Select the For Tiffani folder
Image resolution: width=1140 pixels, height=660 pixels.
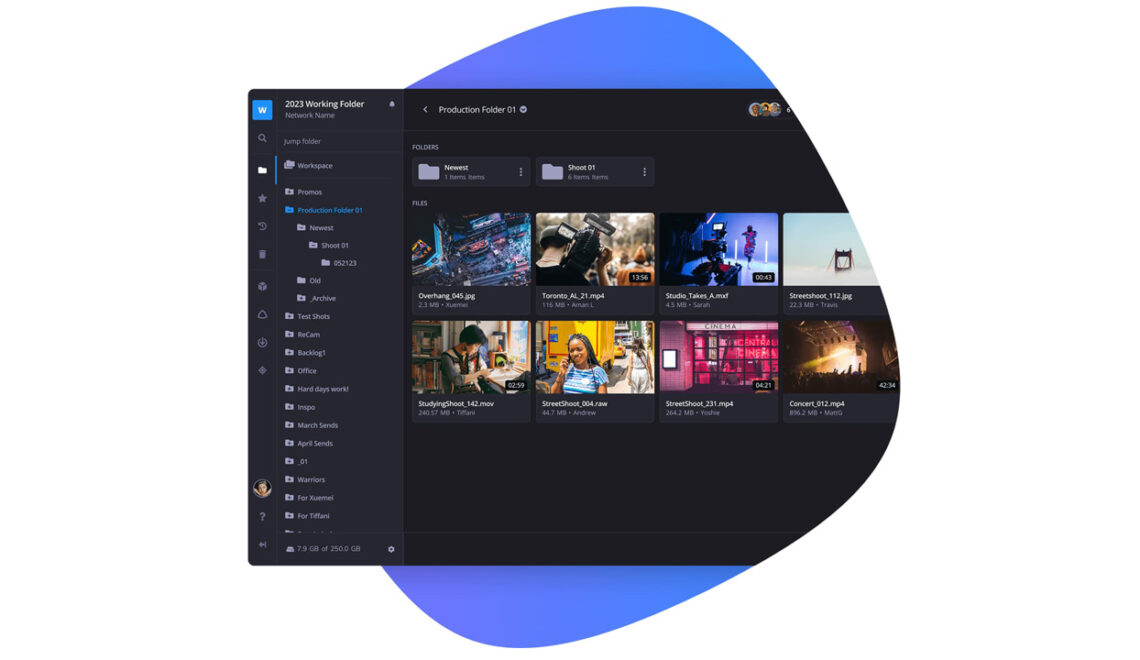click(308, 516)
